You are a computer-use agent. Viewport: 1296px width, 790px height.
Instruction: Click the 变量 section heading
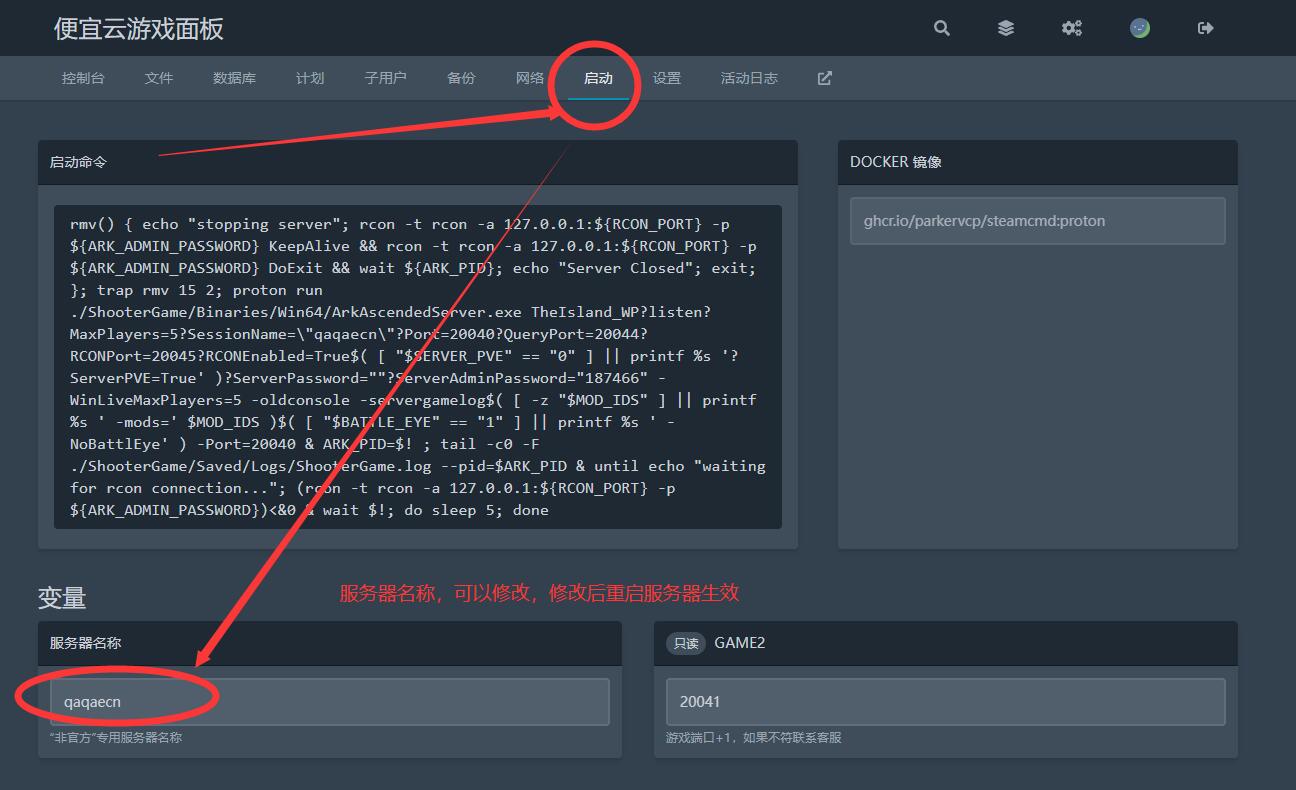(x=62, y=598)
